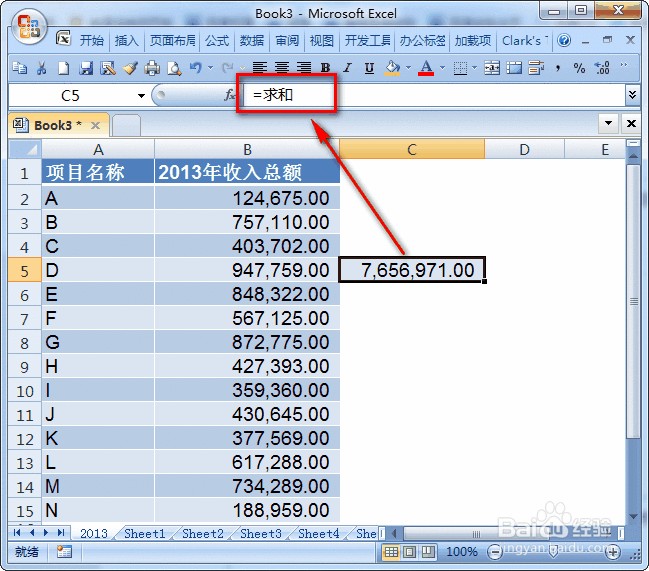The image size is (649, 571).
Task: Click the Name Box showing C5
Action: point(70,96)
